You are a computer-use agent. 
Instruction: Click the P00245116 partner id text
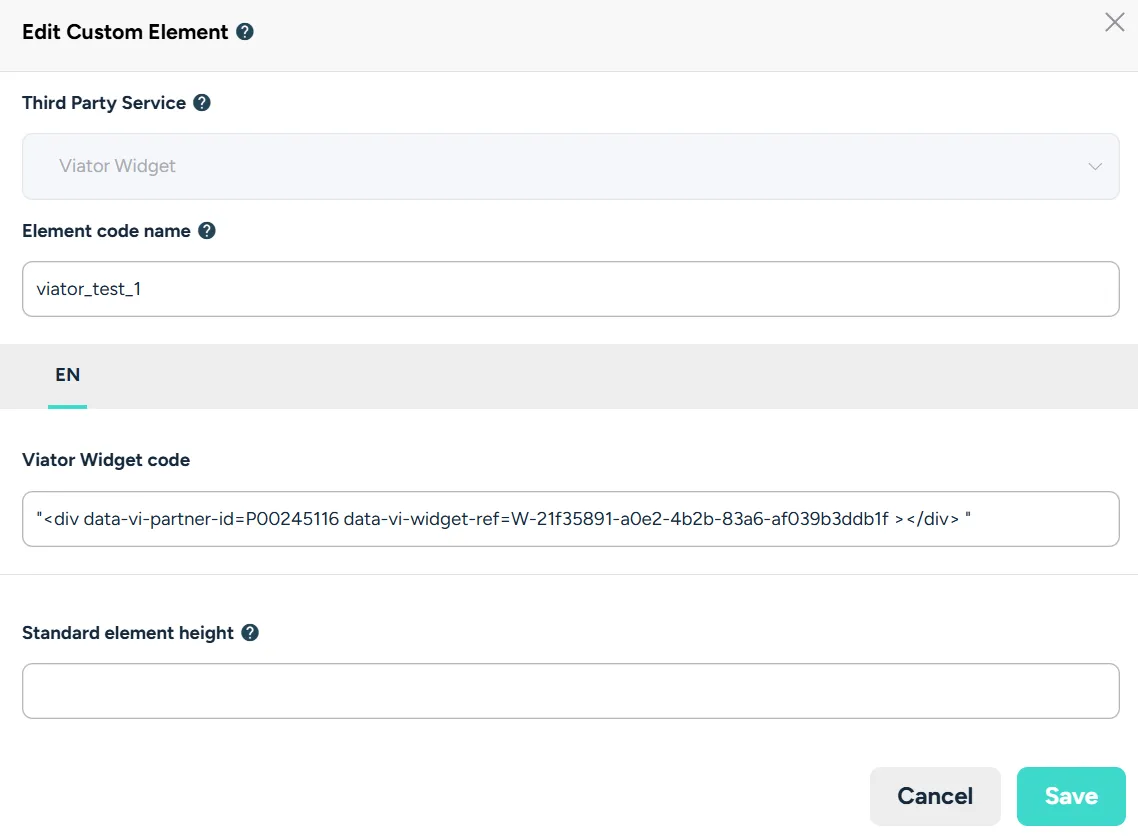pyautogui.click(x=292, y=519)
